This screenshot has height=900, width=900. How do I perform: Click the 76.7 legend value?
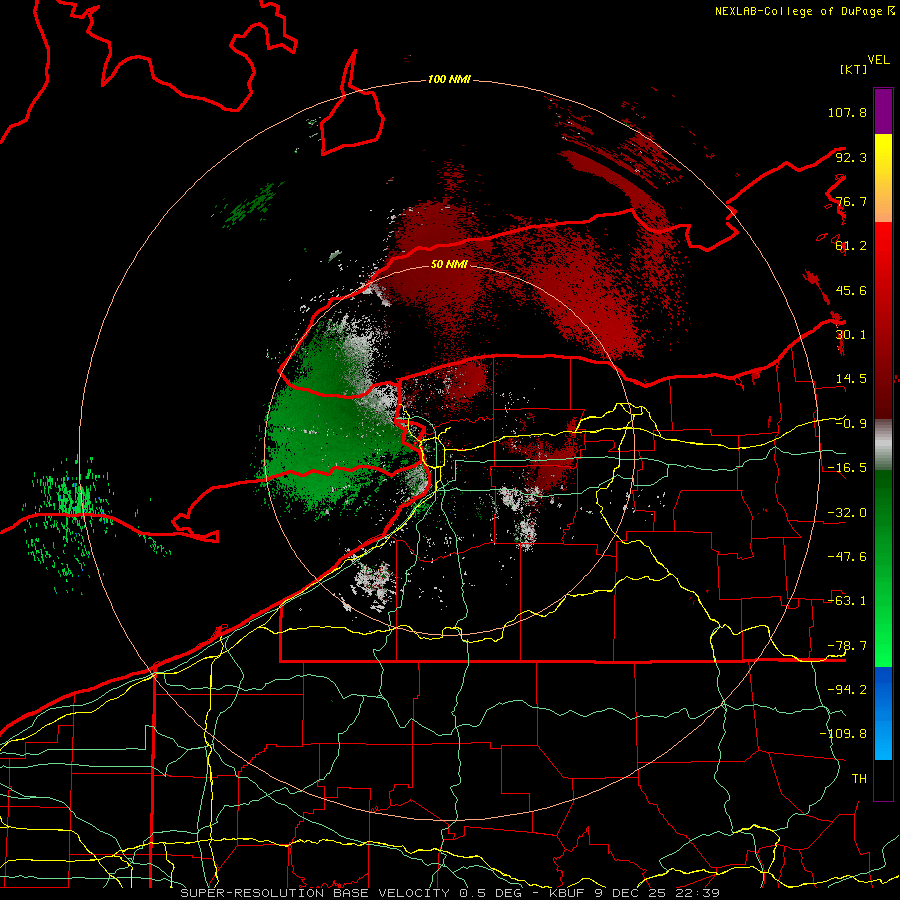(851, 201)
